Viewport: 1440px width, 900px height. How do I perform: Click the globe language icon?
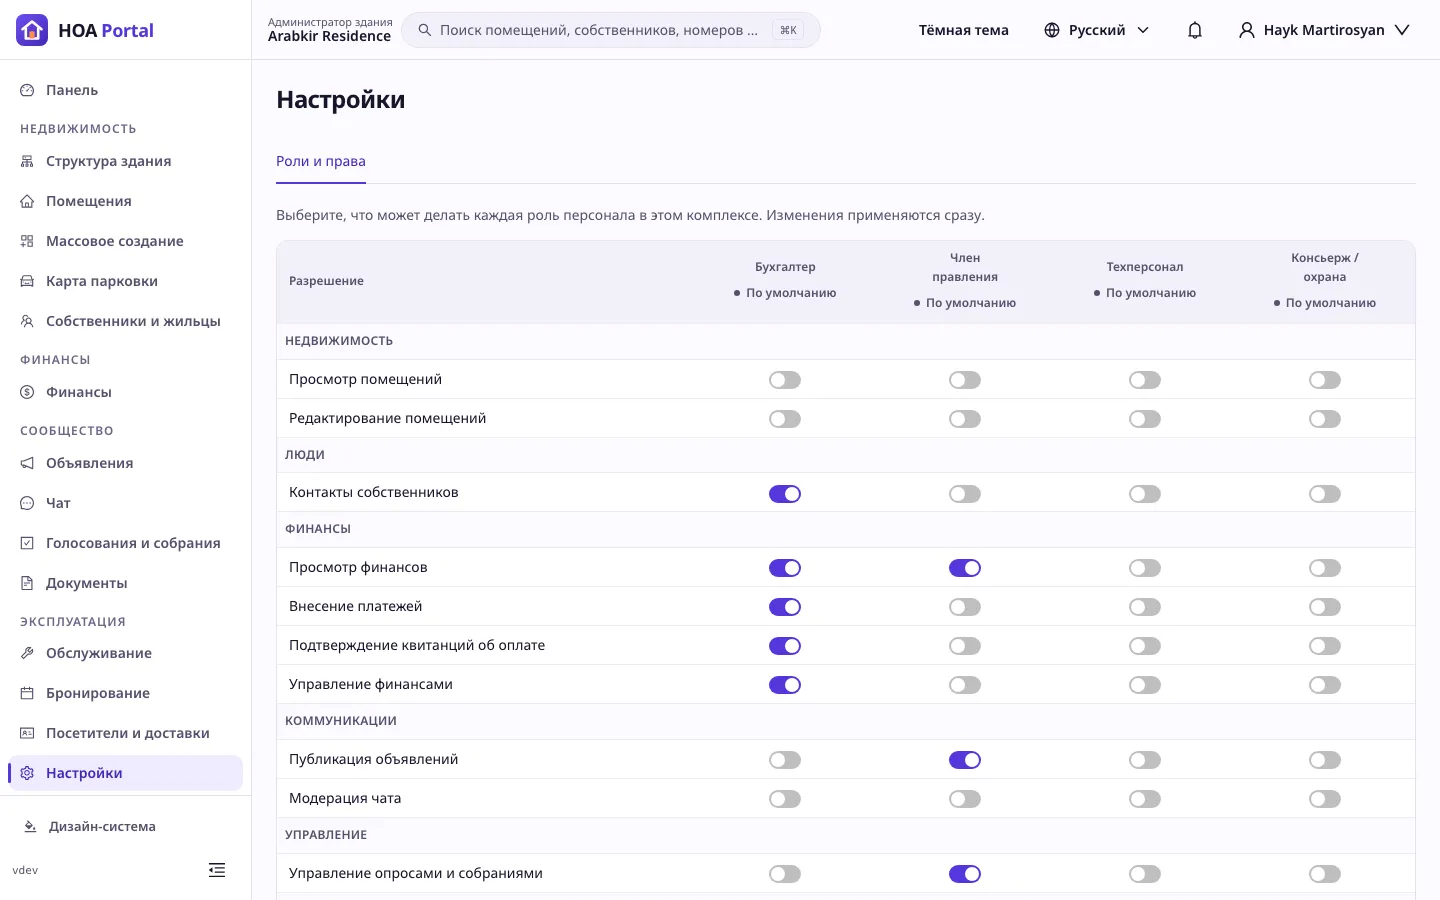(1052, 30)
